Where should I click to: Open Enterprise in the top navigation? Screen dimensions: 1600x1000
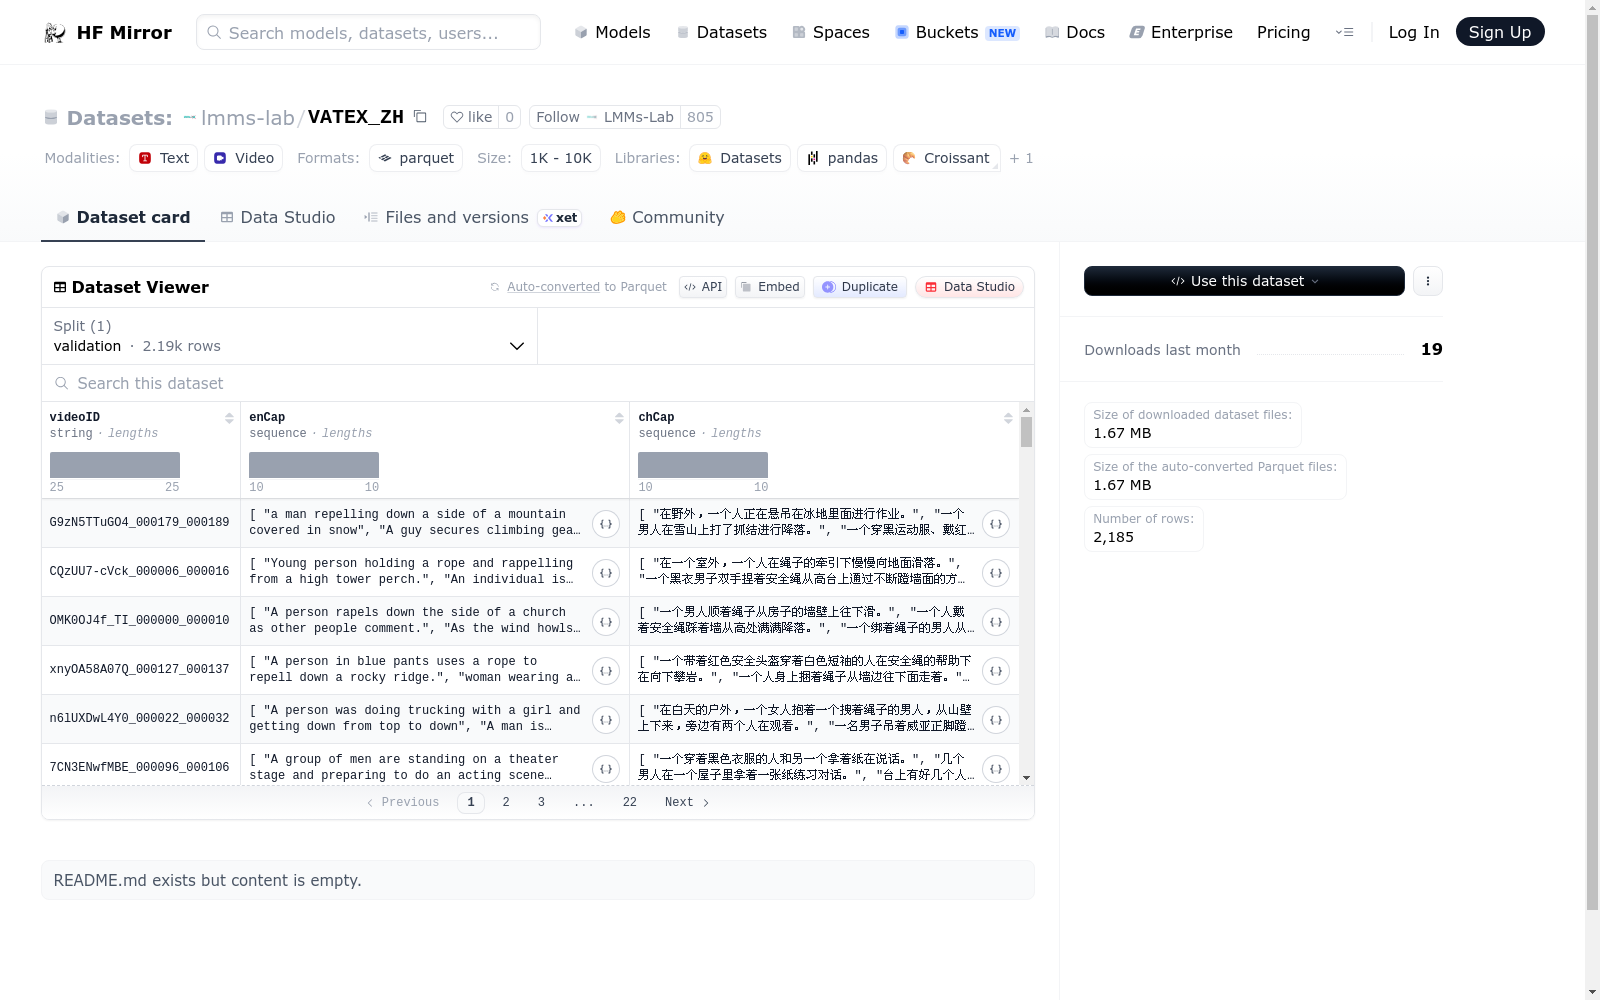[x=1181, y=33]
